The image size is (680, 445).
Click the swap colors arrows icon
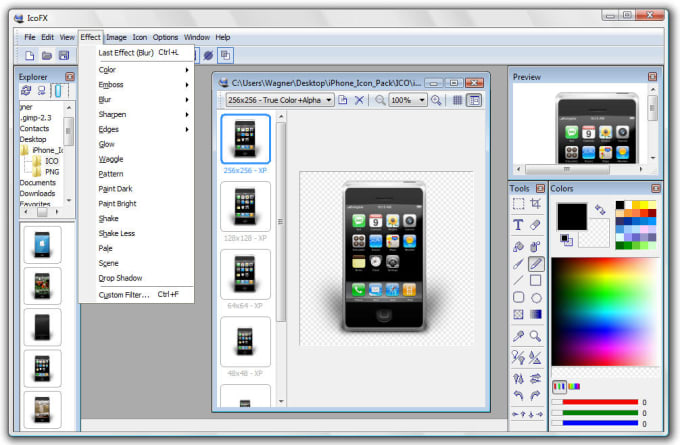pos(600,209)
